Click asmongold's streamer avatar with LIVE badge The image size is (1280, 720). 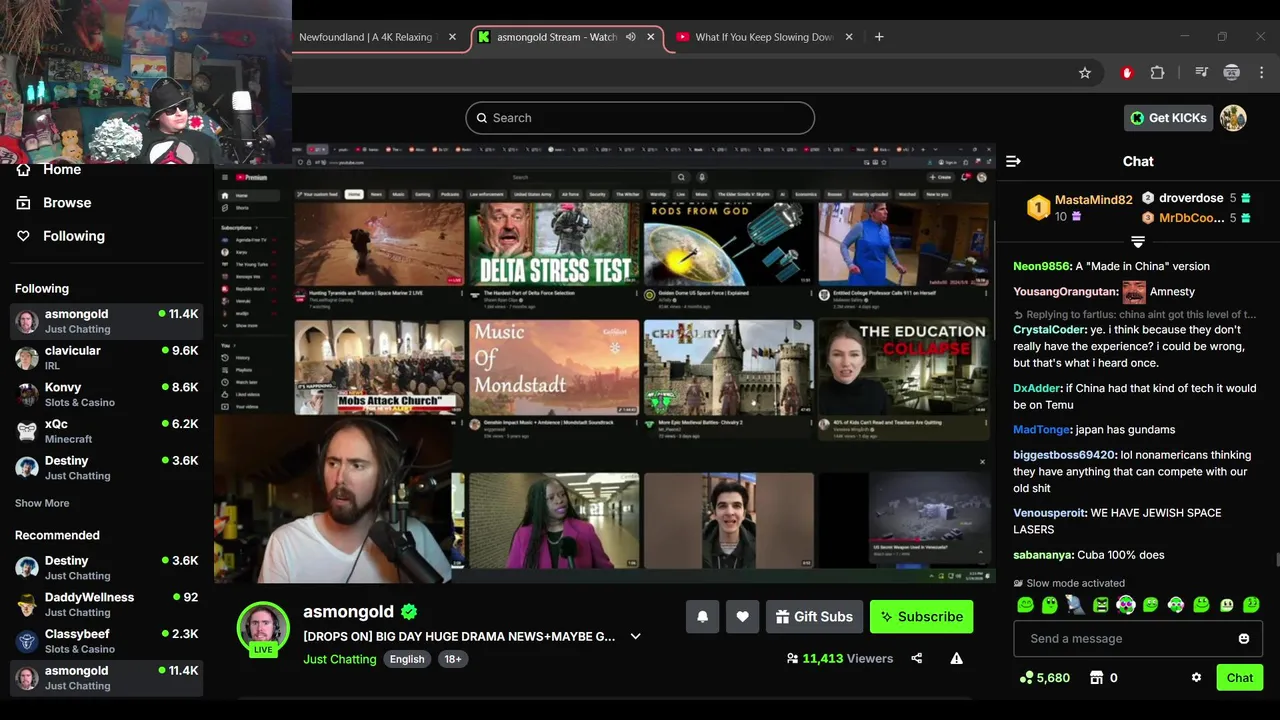263,628
